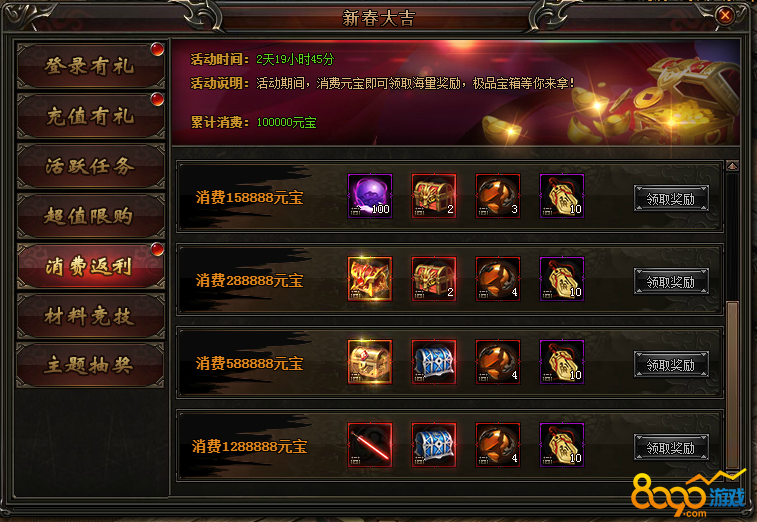The image size is (757, 522).
Task: Select the 超值限购 tab
Action: [90, 216]
